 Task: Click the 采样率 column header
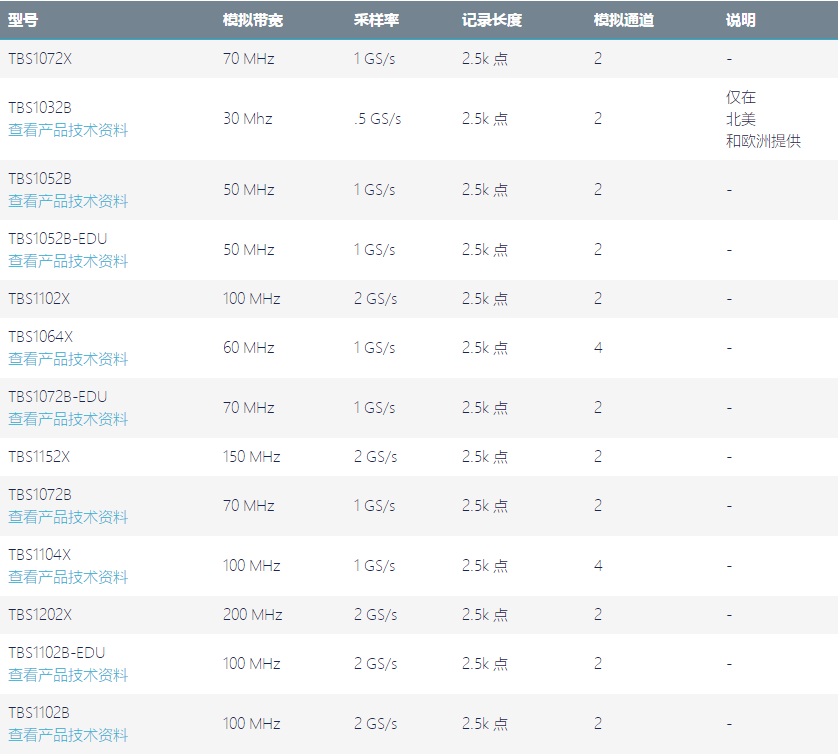[376, 20]
